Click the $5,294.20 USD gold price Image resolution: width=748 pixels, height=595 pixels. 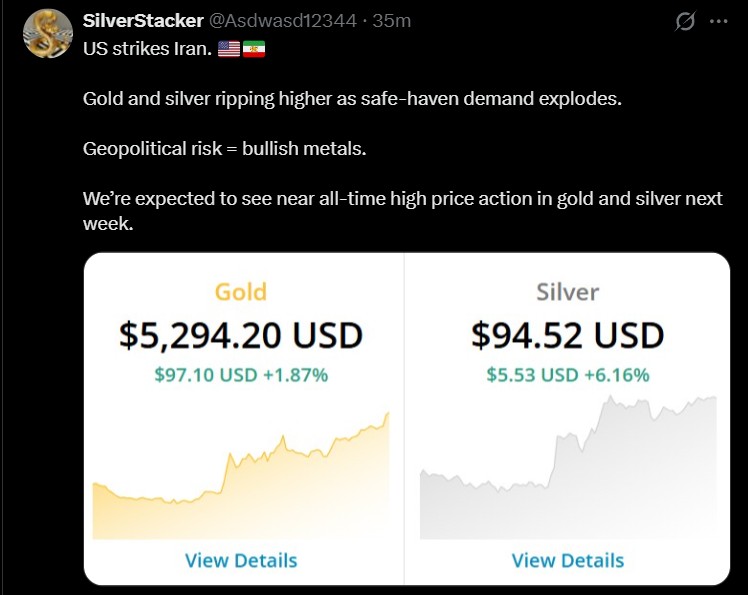click(241, 335)
